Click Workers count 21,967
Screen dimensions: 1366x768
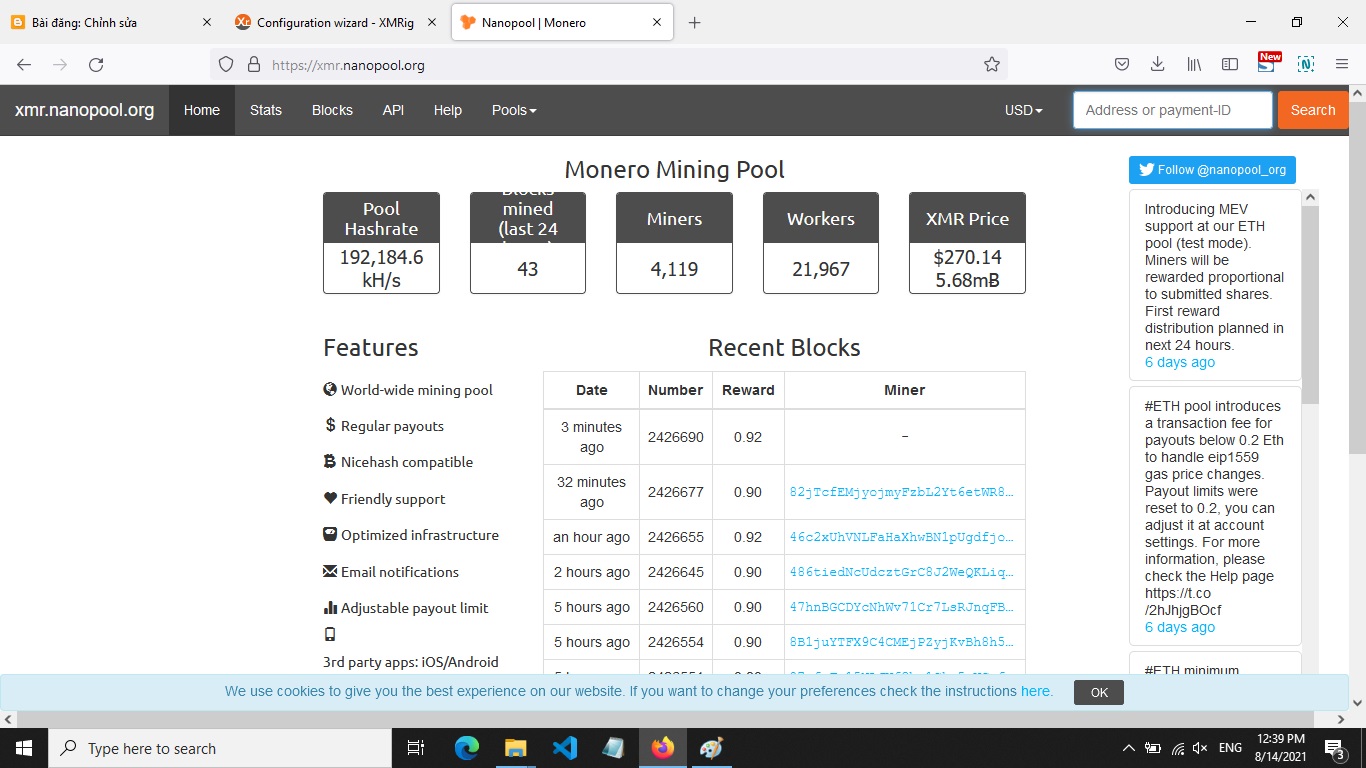tap(820, 269)
